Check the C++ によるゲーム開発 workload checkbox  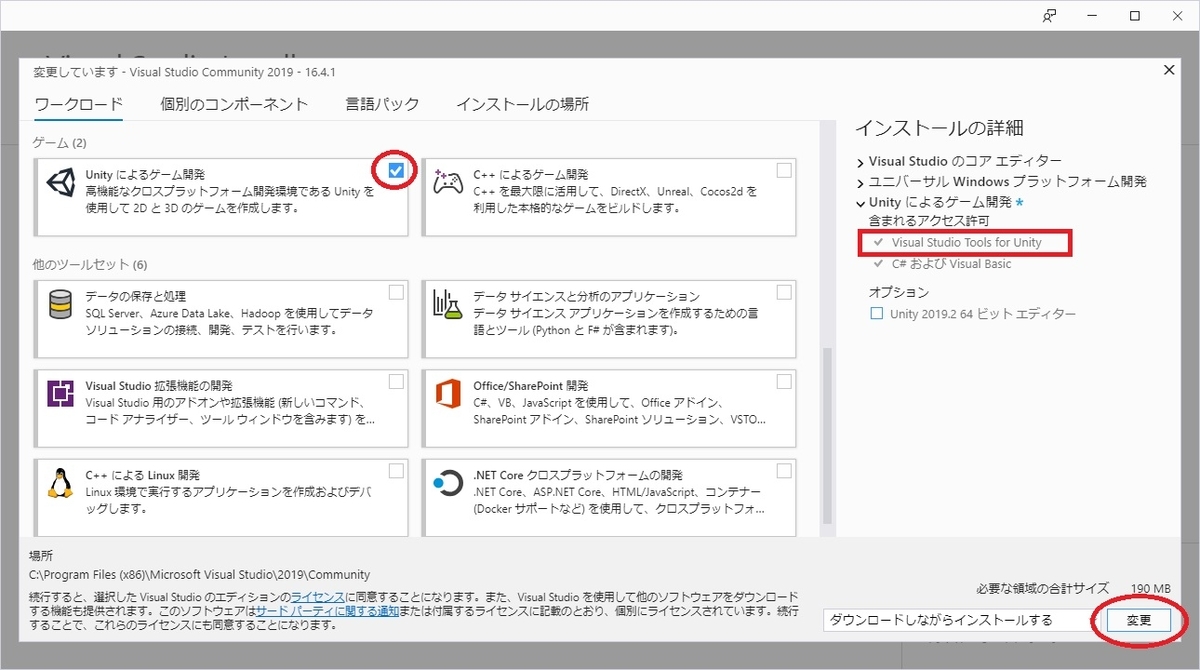[x=784, y=170]
